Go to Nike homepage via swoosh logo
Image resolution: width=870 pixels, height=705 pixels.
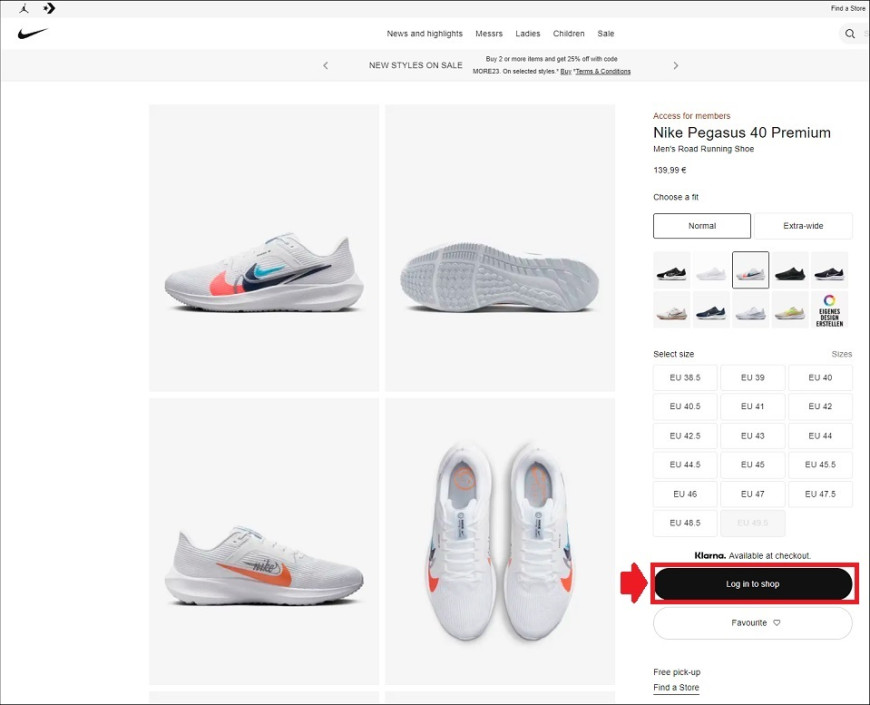[x=32, y=33]
